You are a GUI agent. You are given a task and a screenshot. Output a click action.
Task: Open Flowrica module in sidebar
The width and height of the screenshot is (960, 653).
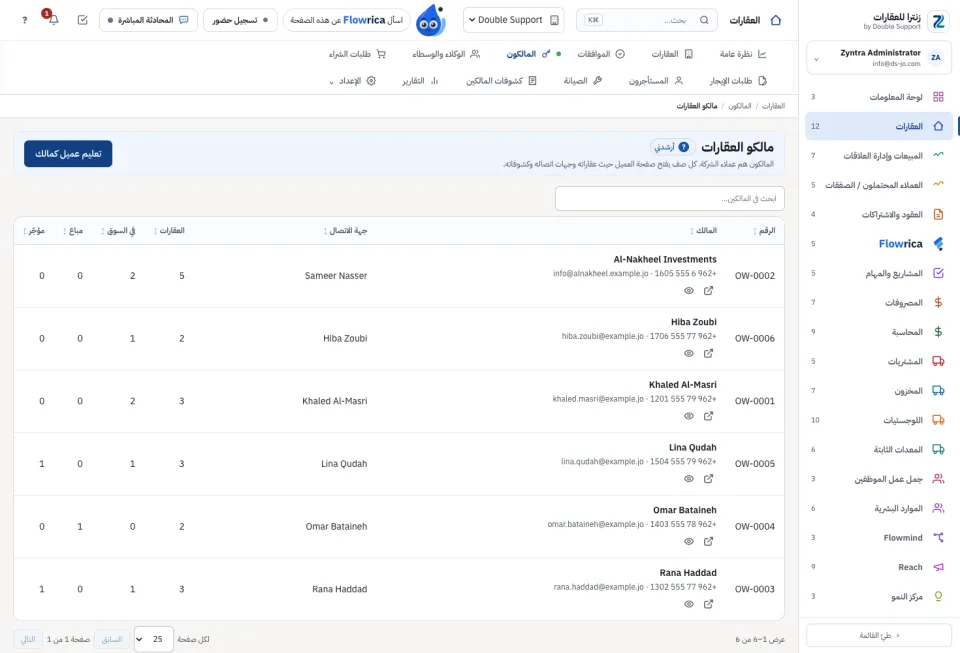click(x=879, y=244)
